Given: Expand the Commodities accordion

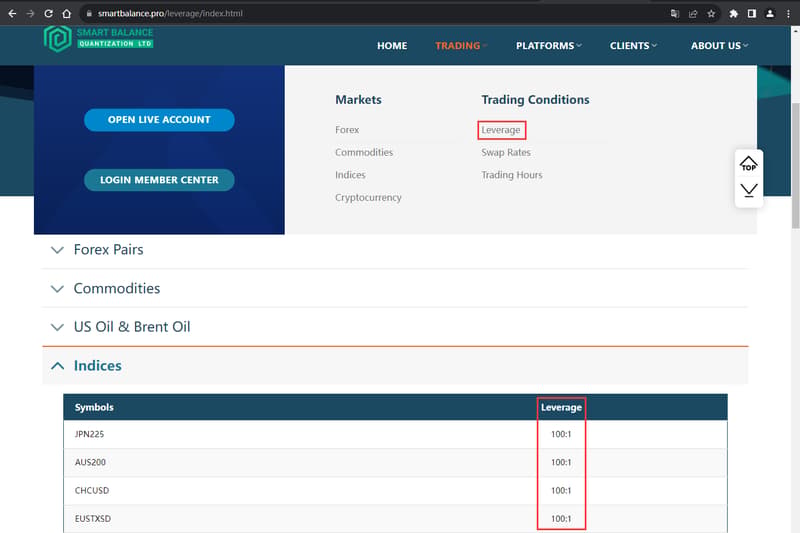Looking at the screenshot, I should 395,288.
